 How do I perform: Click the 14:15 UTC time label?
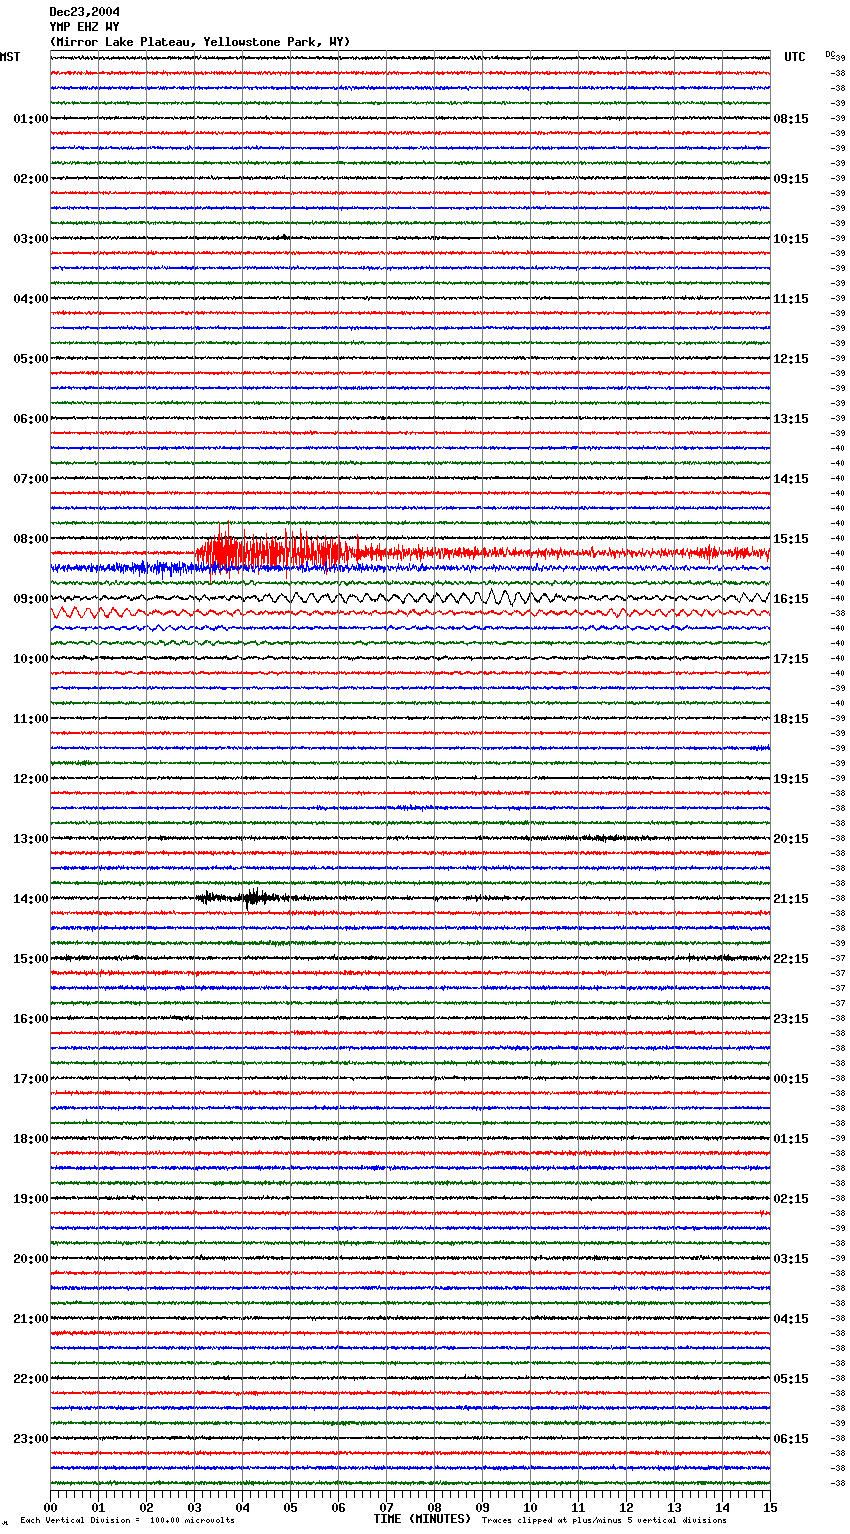tap(791, 479)
